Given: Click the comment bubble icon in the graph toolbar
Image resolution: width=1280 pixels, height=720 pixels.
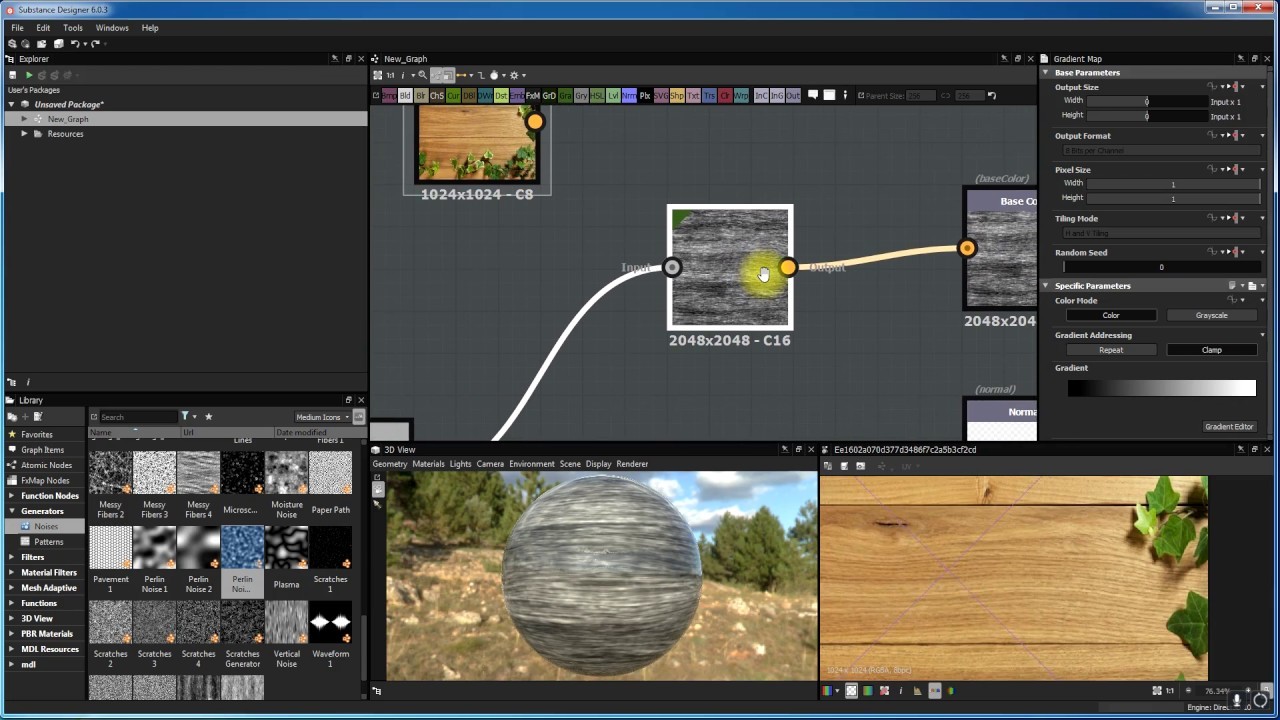Looking at the screenshot, I should [x=813, y=95].
